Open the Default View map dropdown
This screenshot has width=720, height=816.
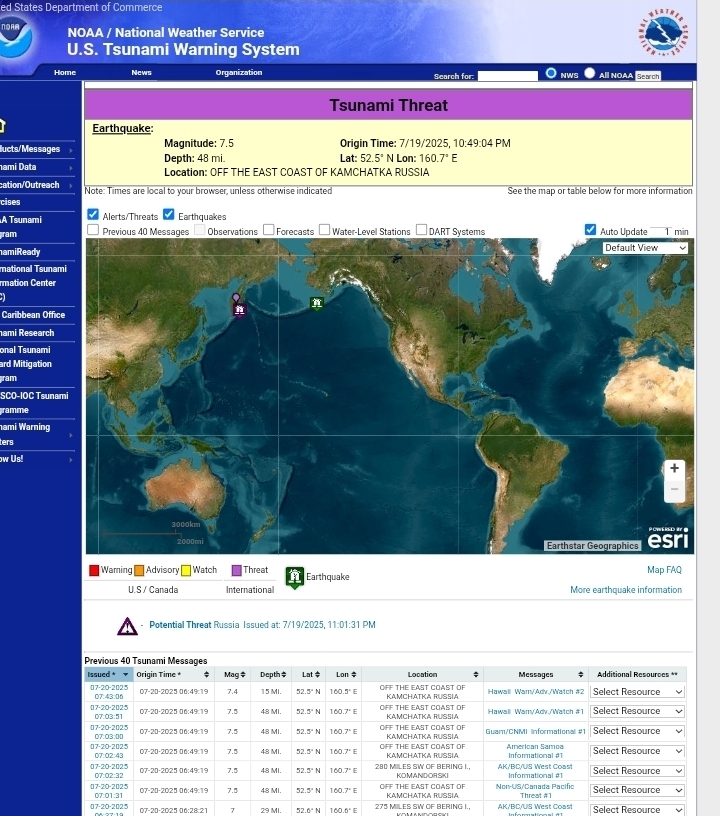[x=645, y=248]
